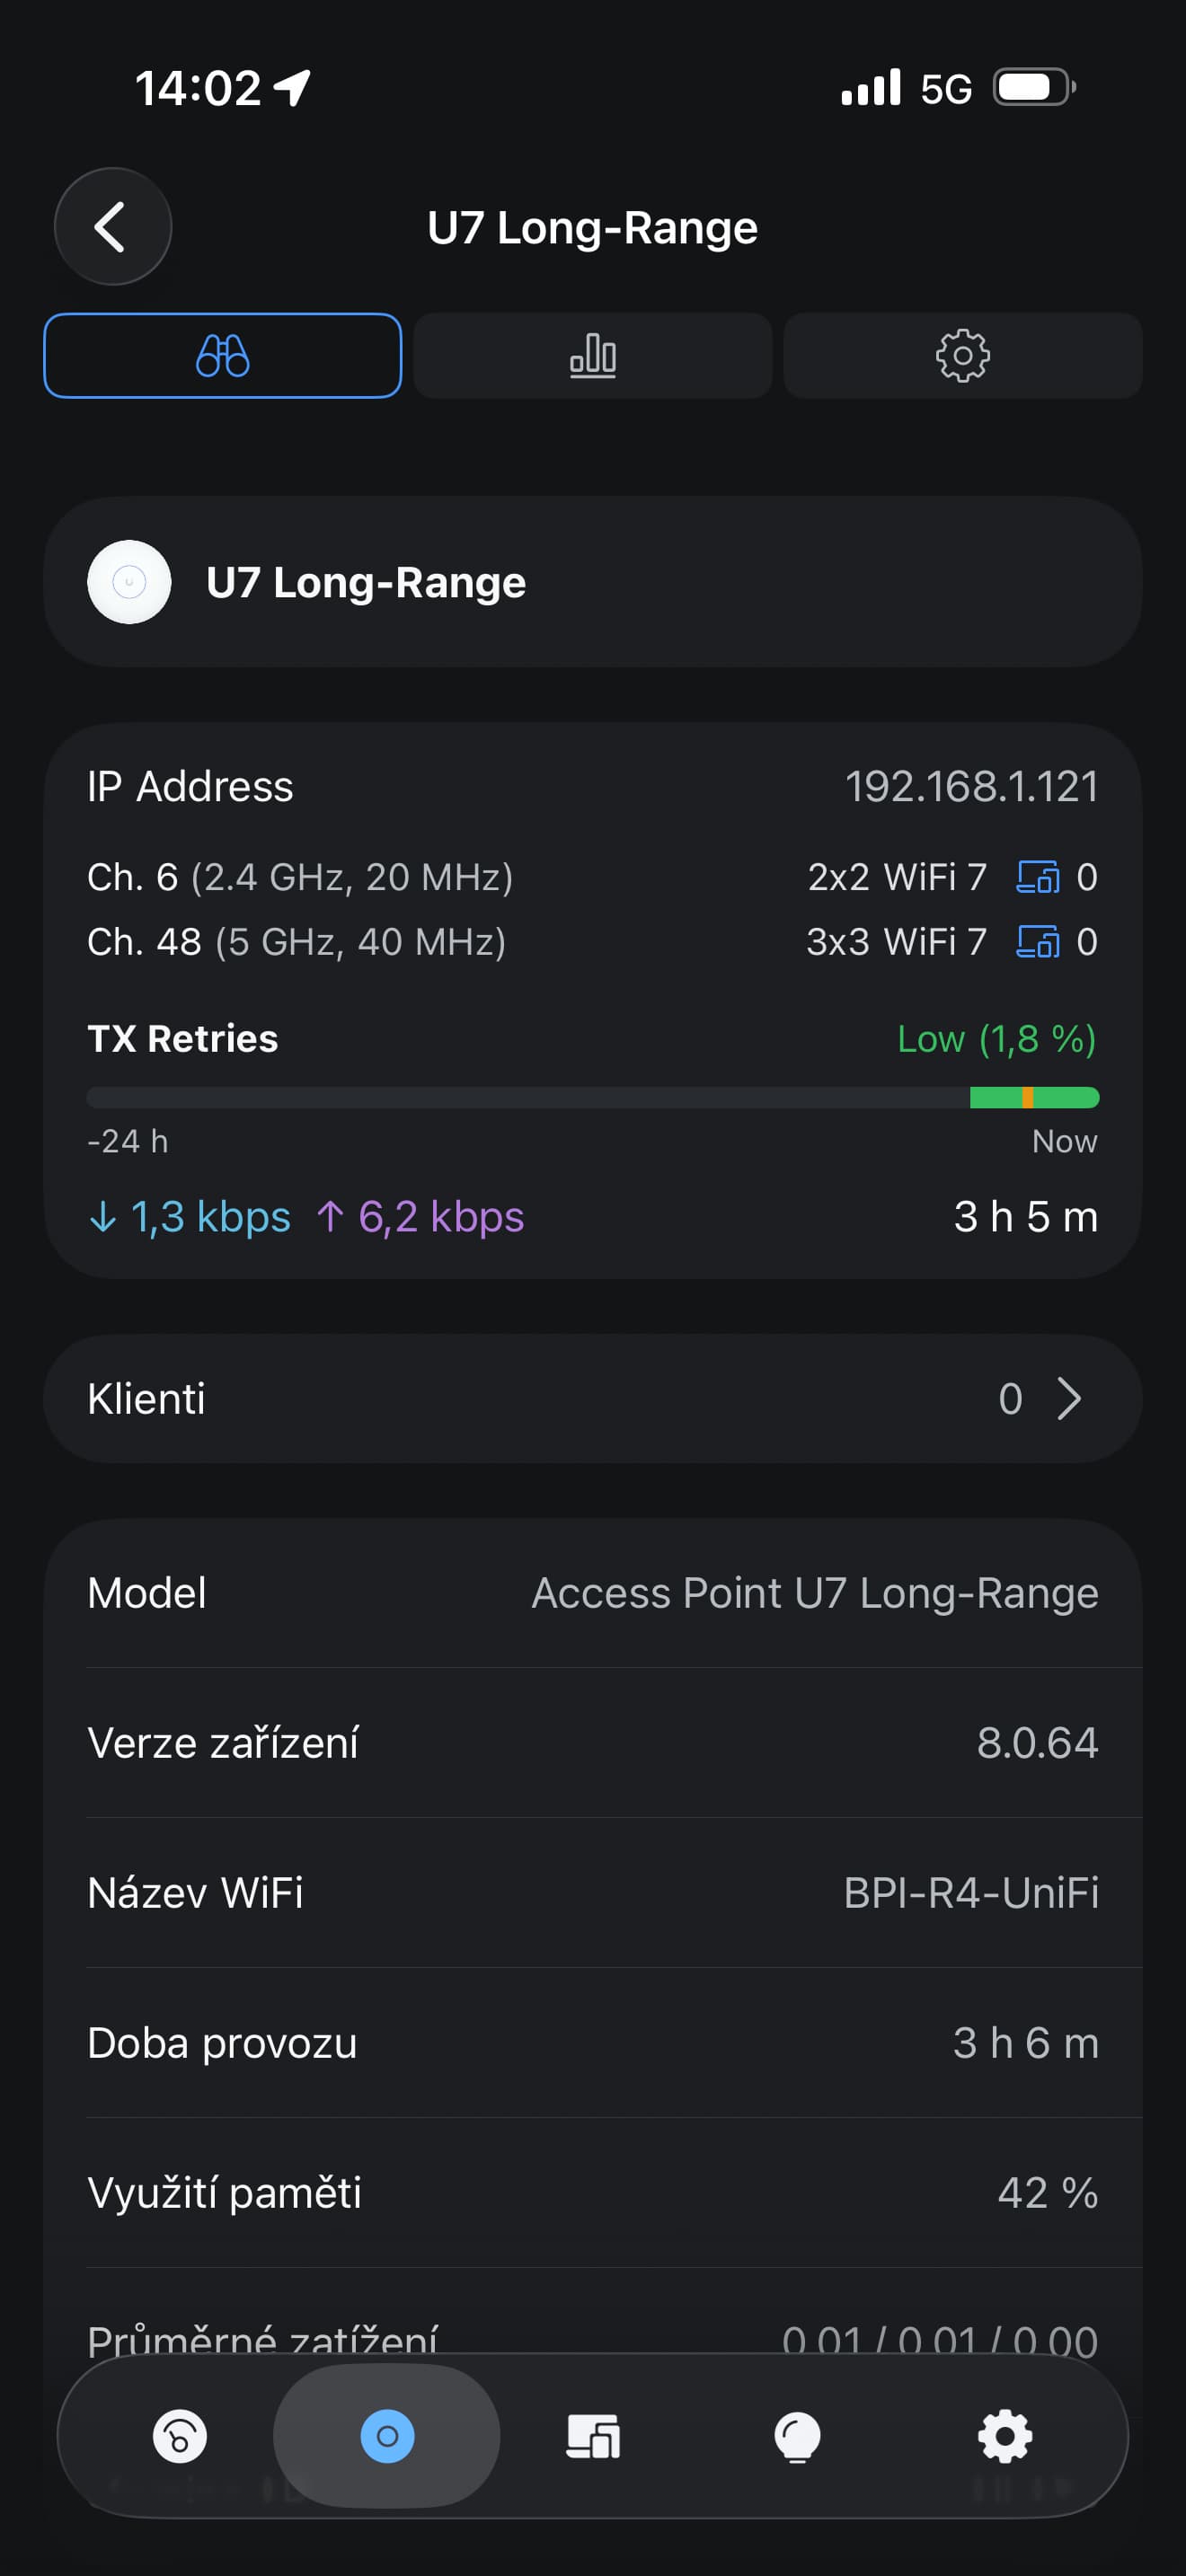The image size is (1186, 2576).
Task: Tap the TX Retries history bar
Action: pos(592,1098)
